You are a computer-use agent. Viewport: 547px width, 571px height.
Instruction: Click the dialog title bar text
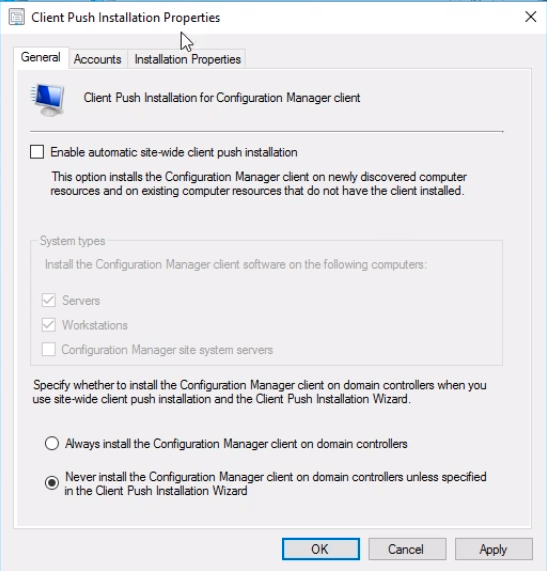126,17
